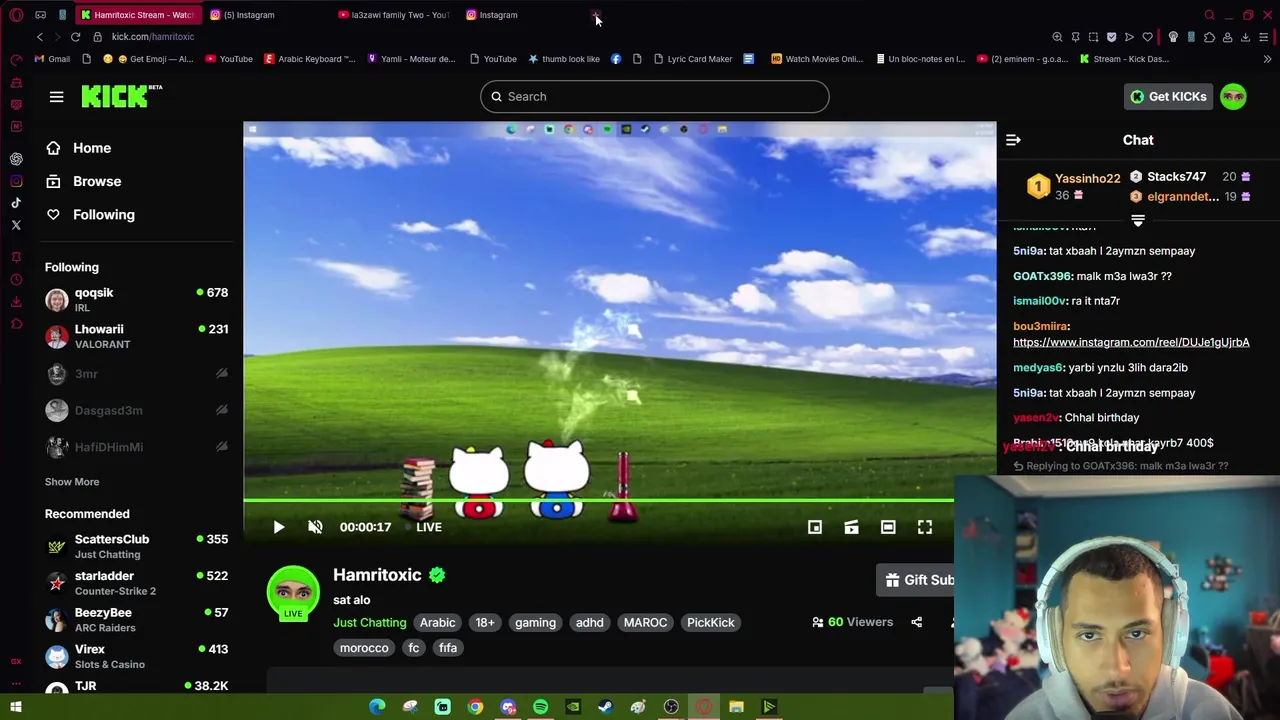Click address bar kick.com/hamritoxic
1280x720 pixels.
tap(153, 37)
